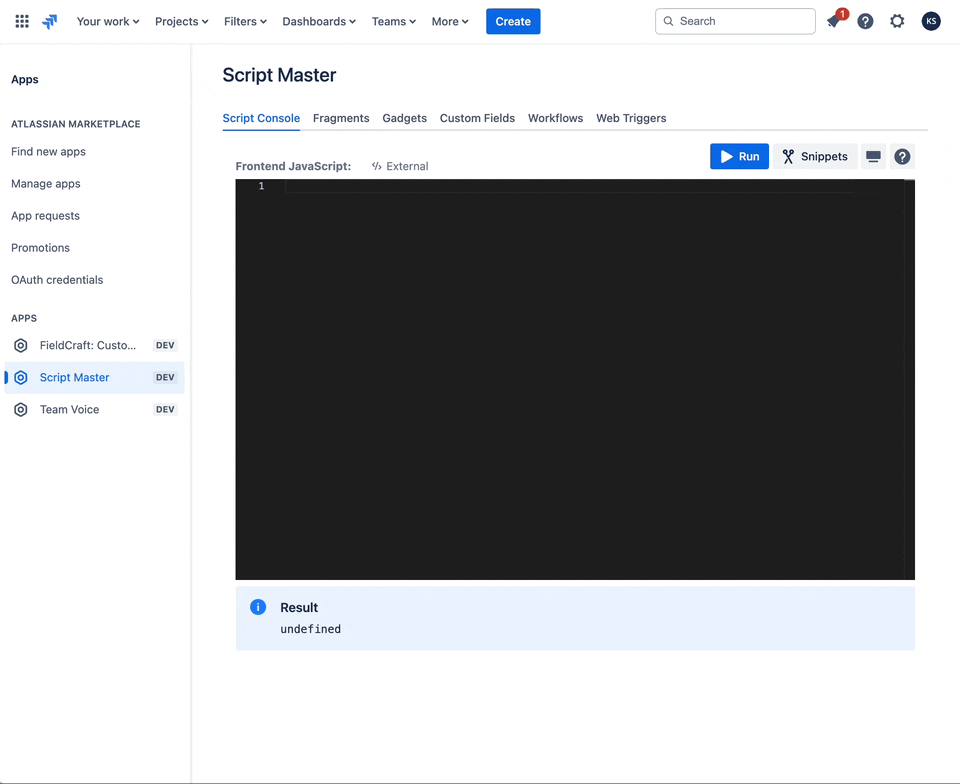Open the settings gear icon
The image size is (960, 784).
[x=897, y=21]
